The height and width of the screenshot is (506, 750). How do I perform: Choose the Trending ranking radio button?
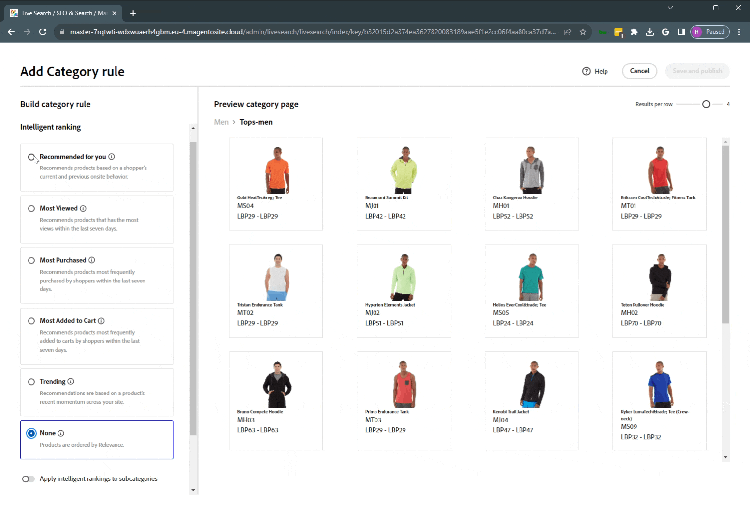[32, 382]
